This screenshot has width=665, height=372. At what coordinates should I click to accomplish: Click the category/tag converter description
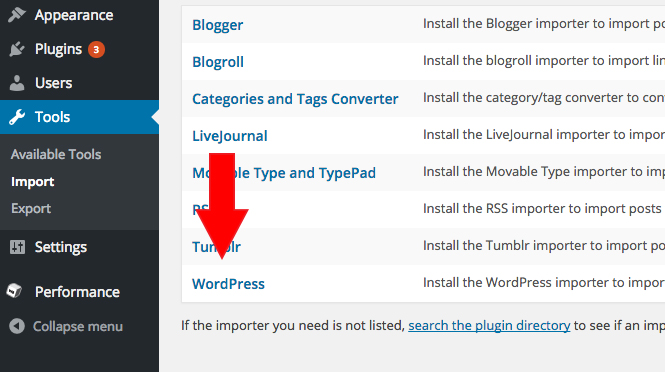coord(544,98)
